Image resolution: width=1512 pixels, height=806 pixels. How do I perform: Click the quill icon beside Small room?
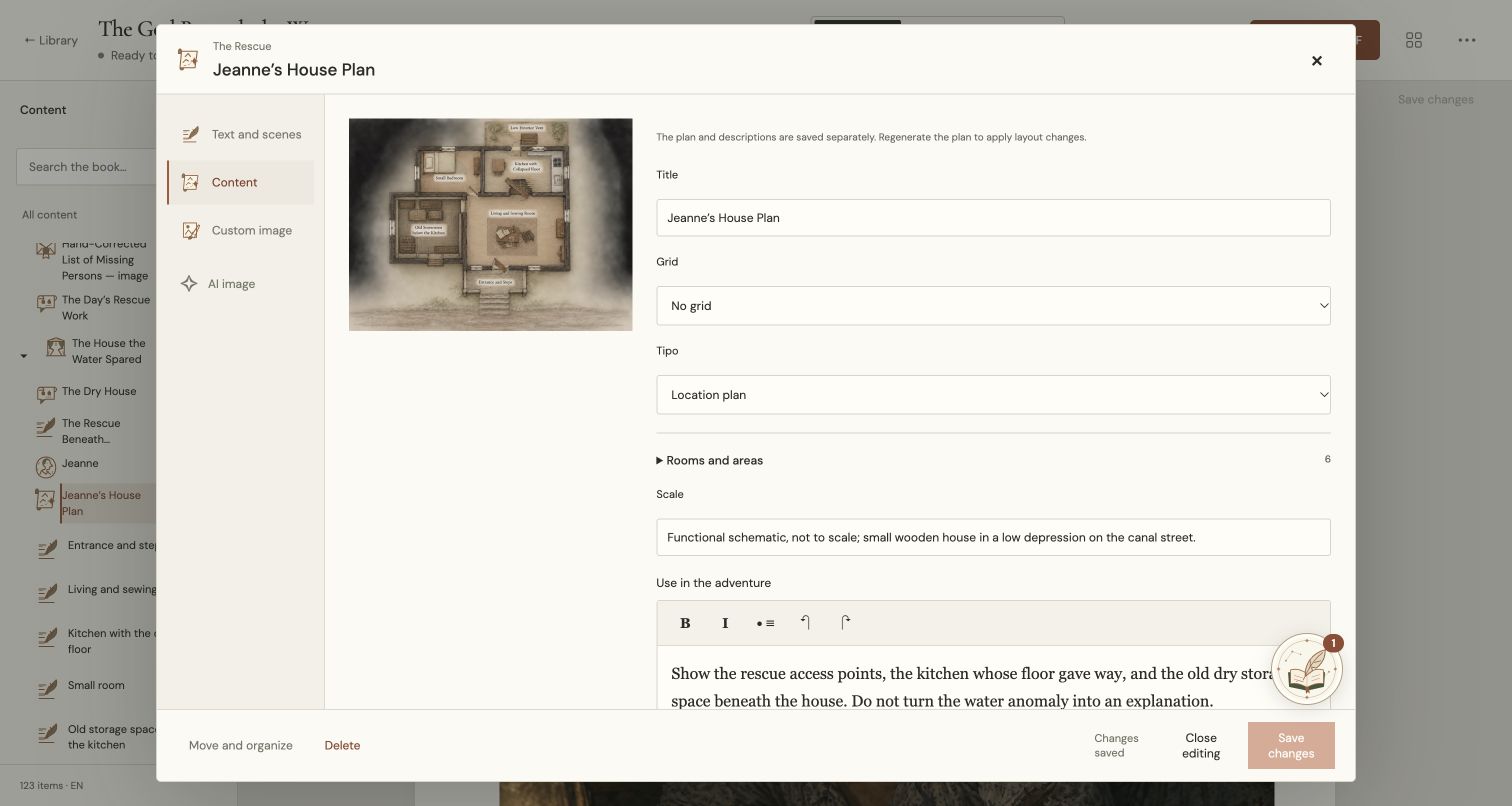(46, 688)
